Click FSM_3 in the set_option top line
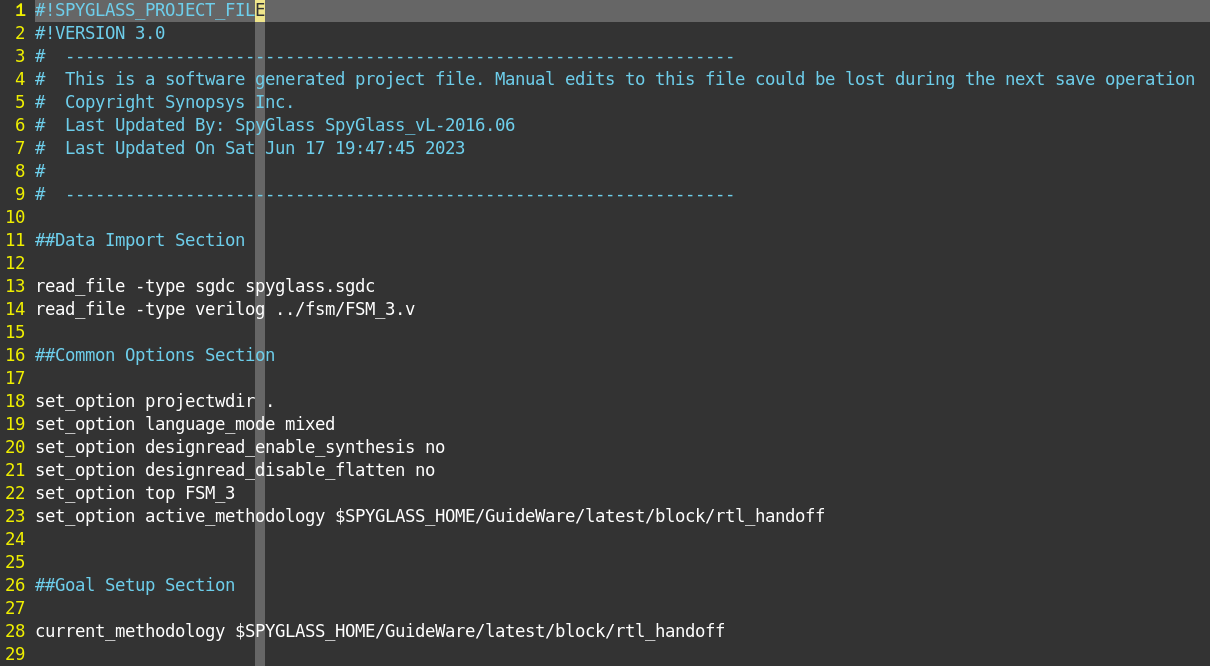Screen dimensions: 1210x666 [x=210, y=493]
